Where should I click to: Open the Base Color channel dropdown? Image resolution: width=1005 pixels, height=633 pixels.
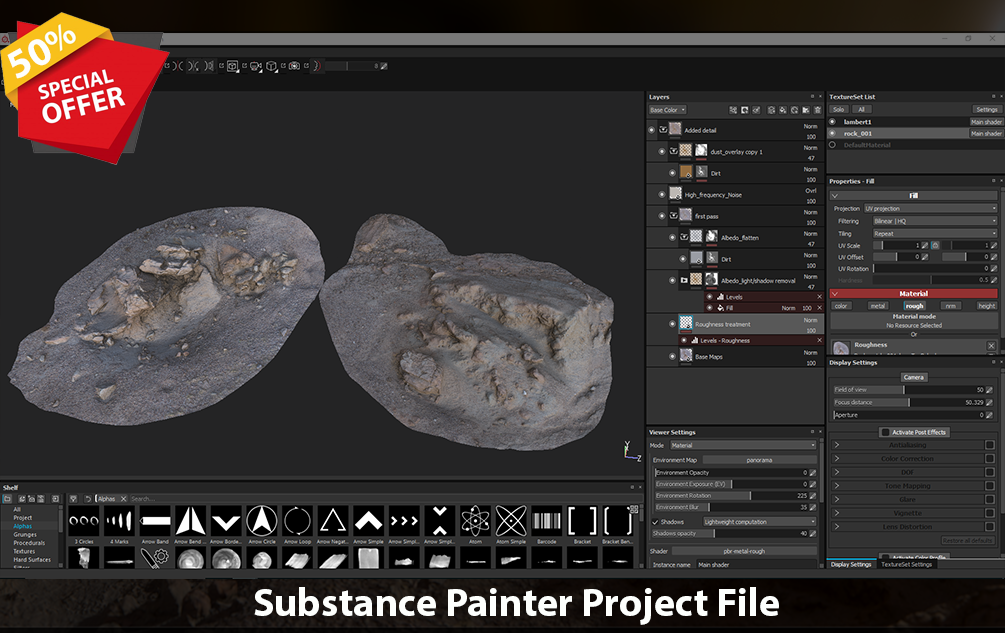[x=667, y=110]
